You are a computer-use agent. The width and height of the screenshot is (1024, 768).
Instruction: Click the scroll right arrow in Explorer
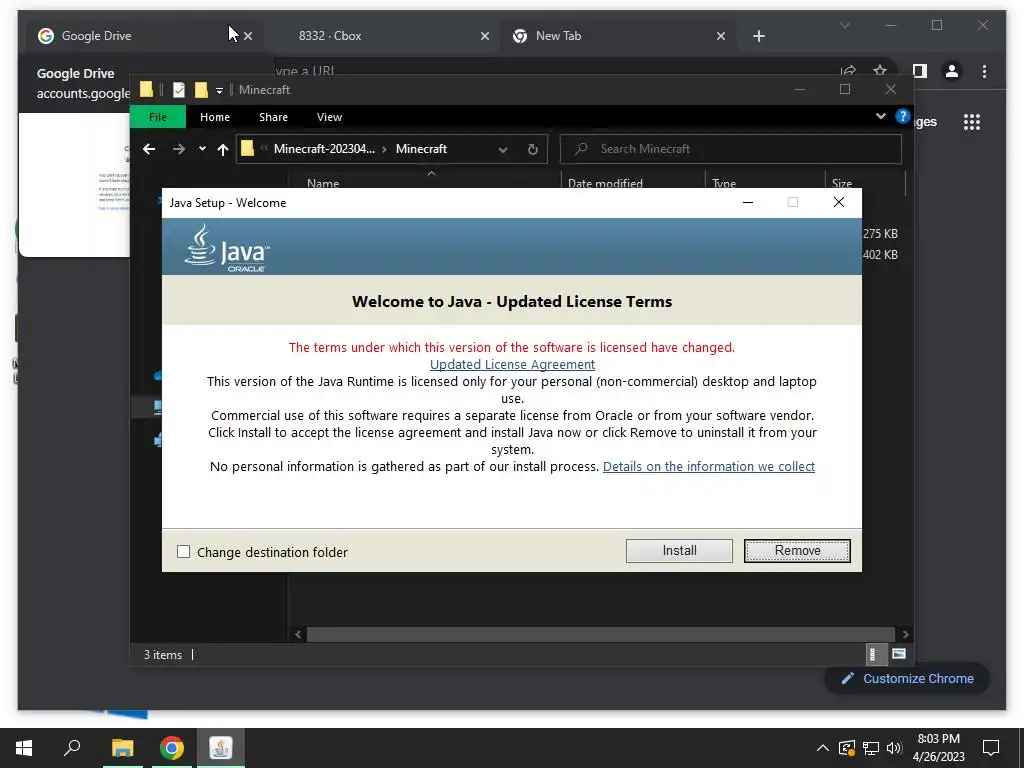(905, 634)
